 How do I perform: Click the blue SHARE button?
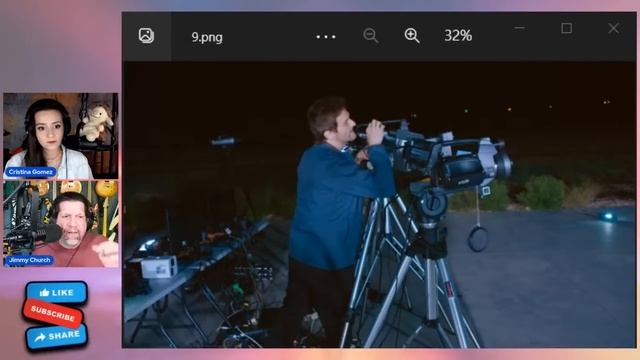coord(57,337)
